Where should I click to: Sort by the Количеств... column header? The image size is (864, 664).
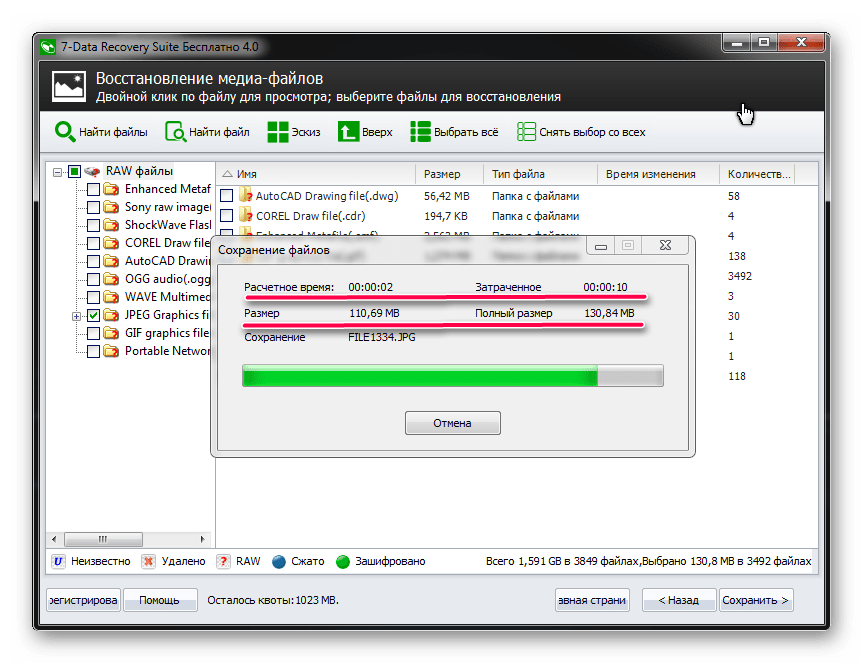coord(758,174)
